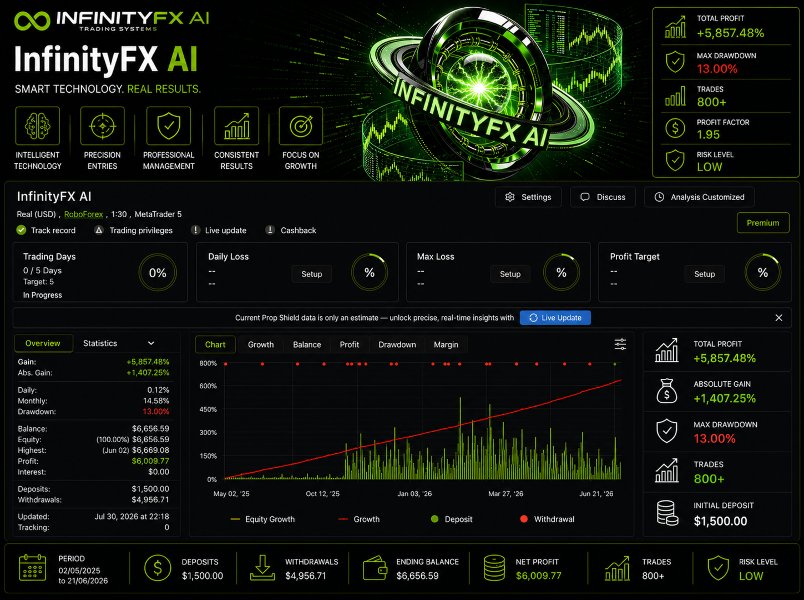Click the Period calendar icon
This screenshot has height=600, width=804.
coord(32,568)
